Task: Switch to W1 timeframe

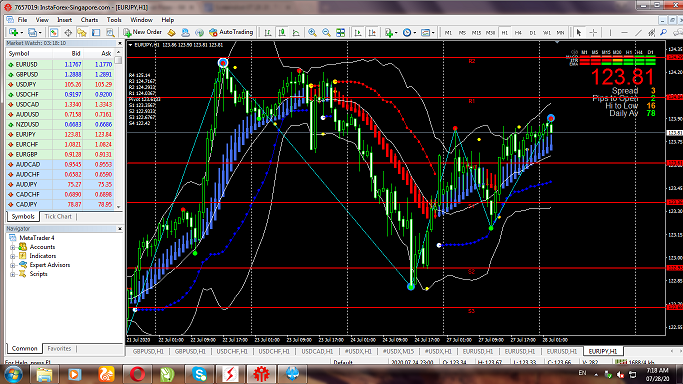Action: click(x=547, y=33)
